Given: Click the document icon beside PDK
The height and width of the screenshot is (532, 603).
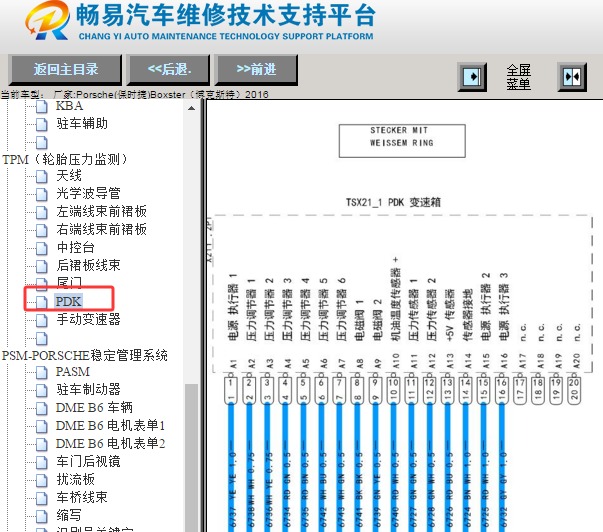Looking at the screenshot, I should (x=42, y=302).
